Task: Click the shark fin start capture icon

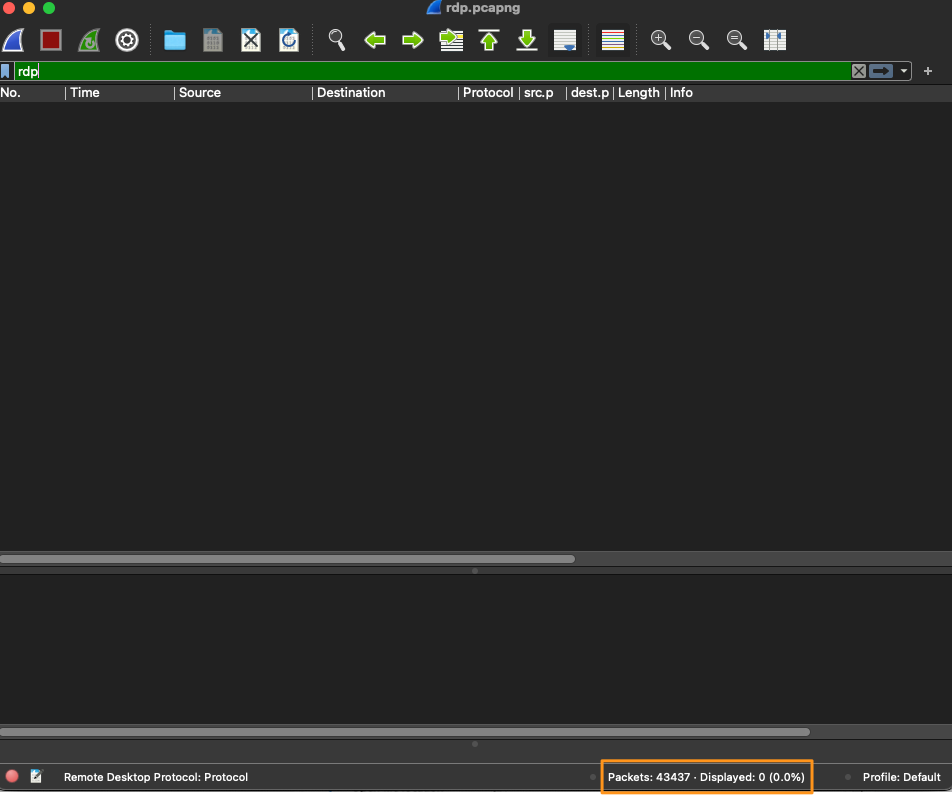Action: (13, 40)
